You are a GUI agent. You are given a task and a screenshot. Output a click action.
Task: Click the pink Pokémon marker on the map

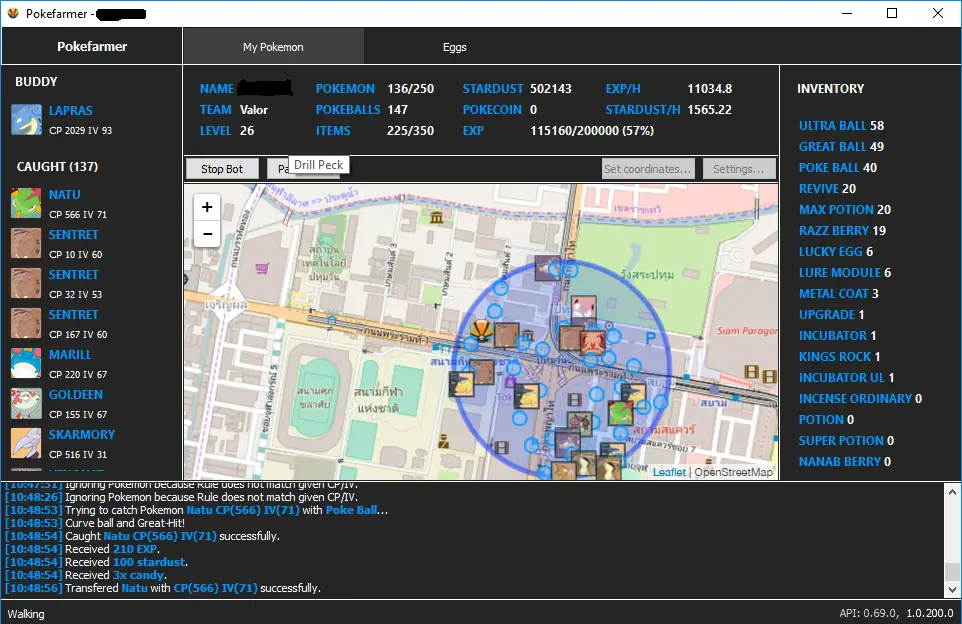pyautogui.click(x=583, y=308)
